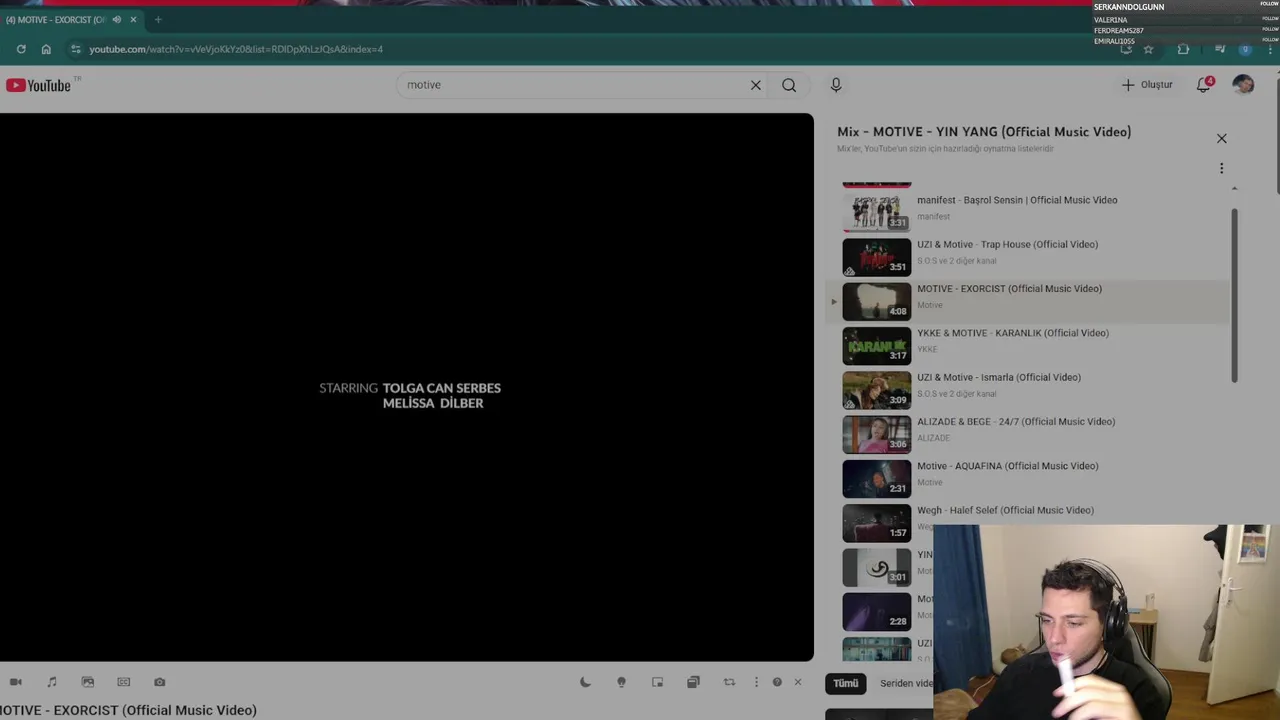1280x720 pixels.
Task: Bookmark this page with star icon
Action: (1148, 49)
